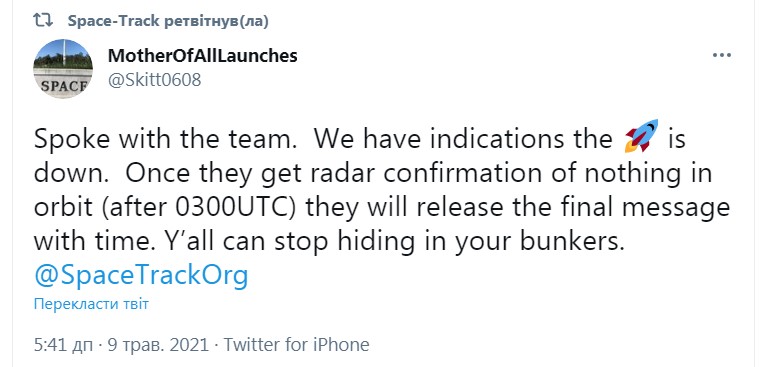Click the retweet arrows icon
The image size is (761, 367).
(x=43, y=21)
